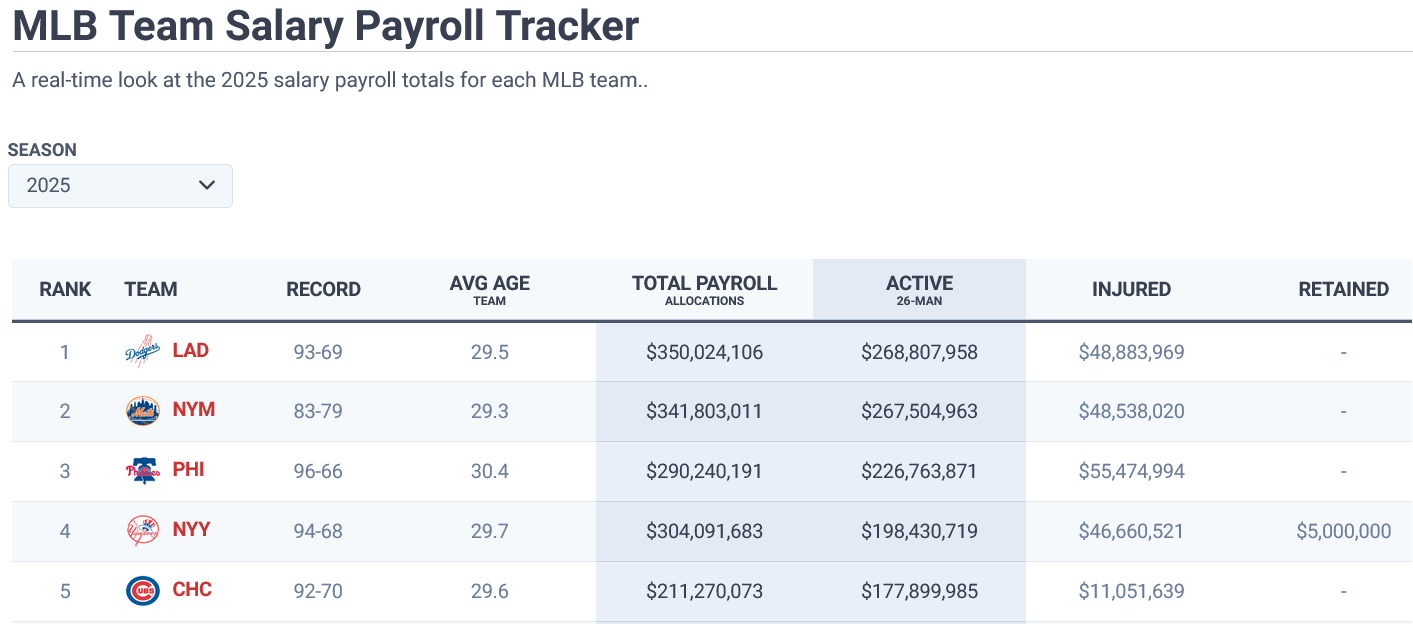Screen dimensions: 1413x624
Task: Select the PHI record 96-66
Action: pyautogui.click(x=318, y=471)
